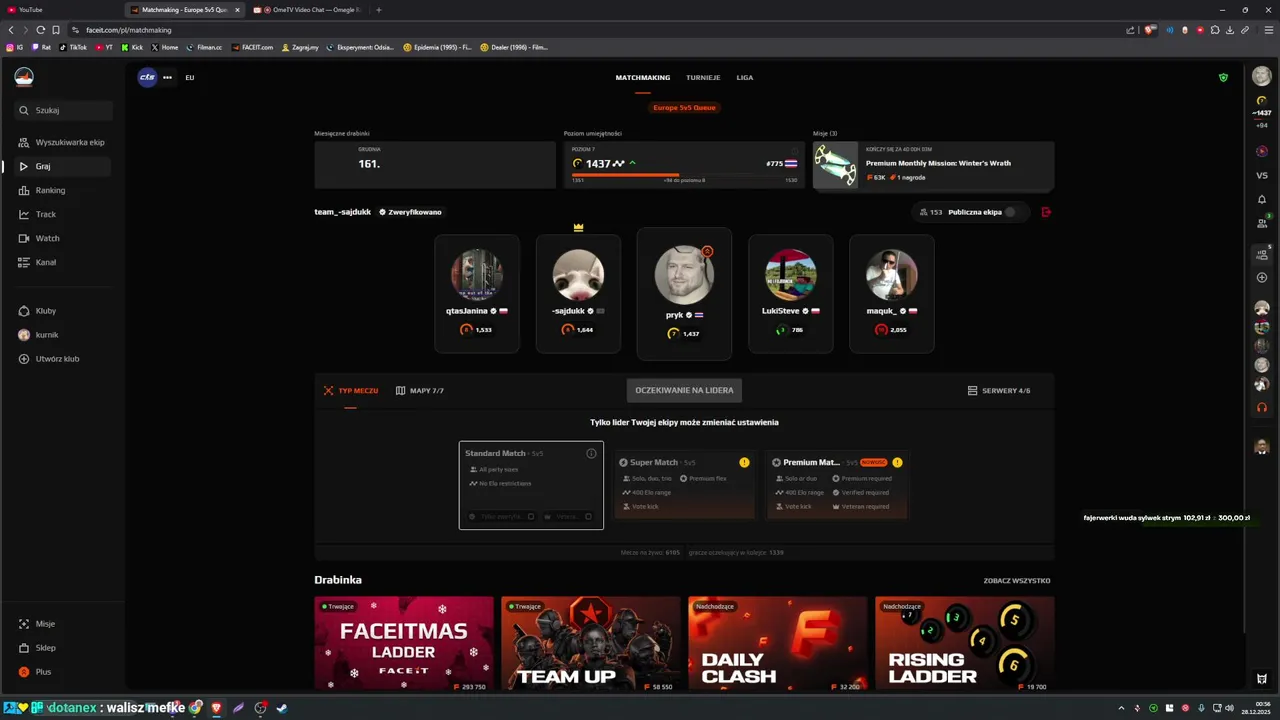Open the three-dots menu beside game icon

[167, 77]
